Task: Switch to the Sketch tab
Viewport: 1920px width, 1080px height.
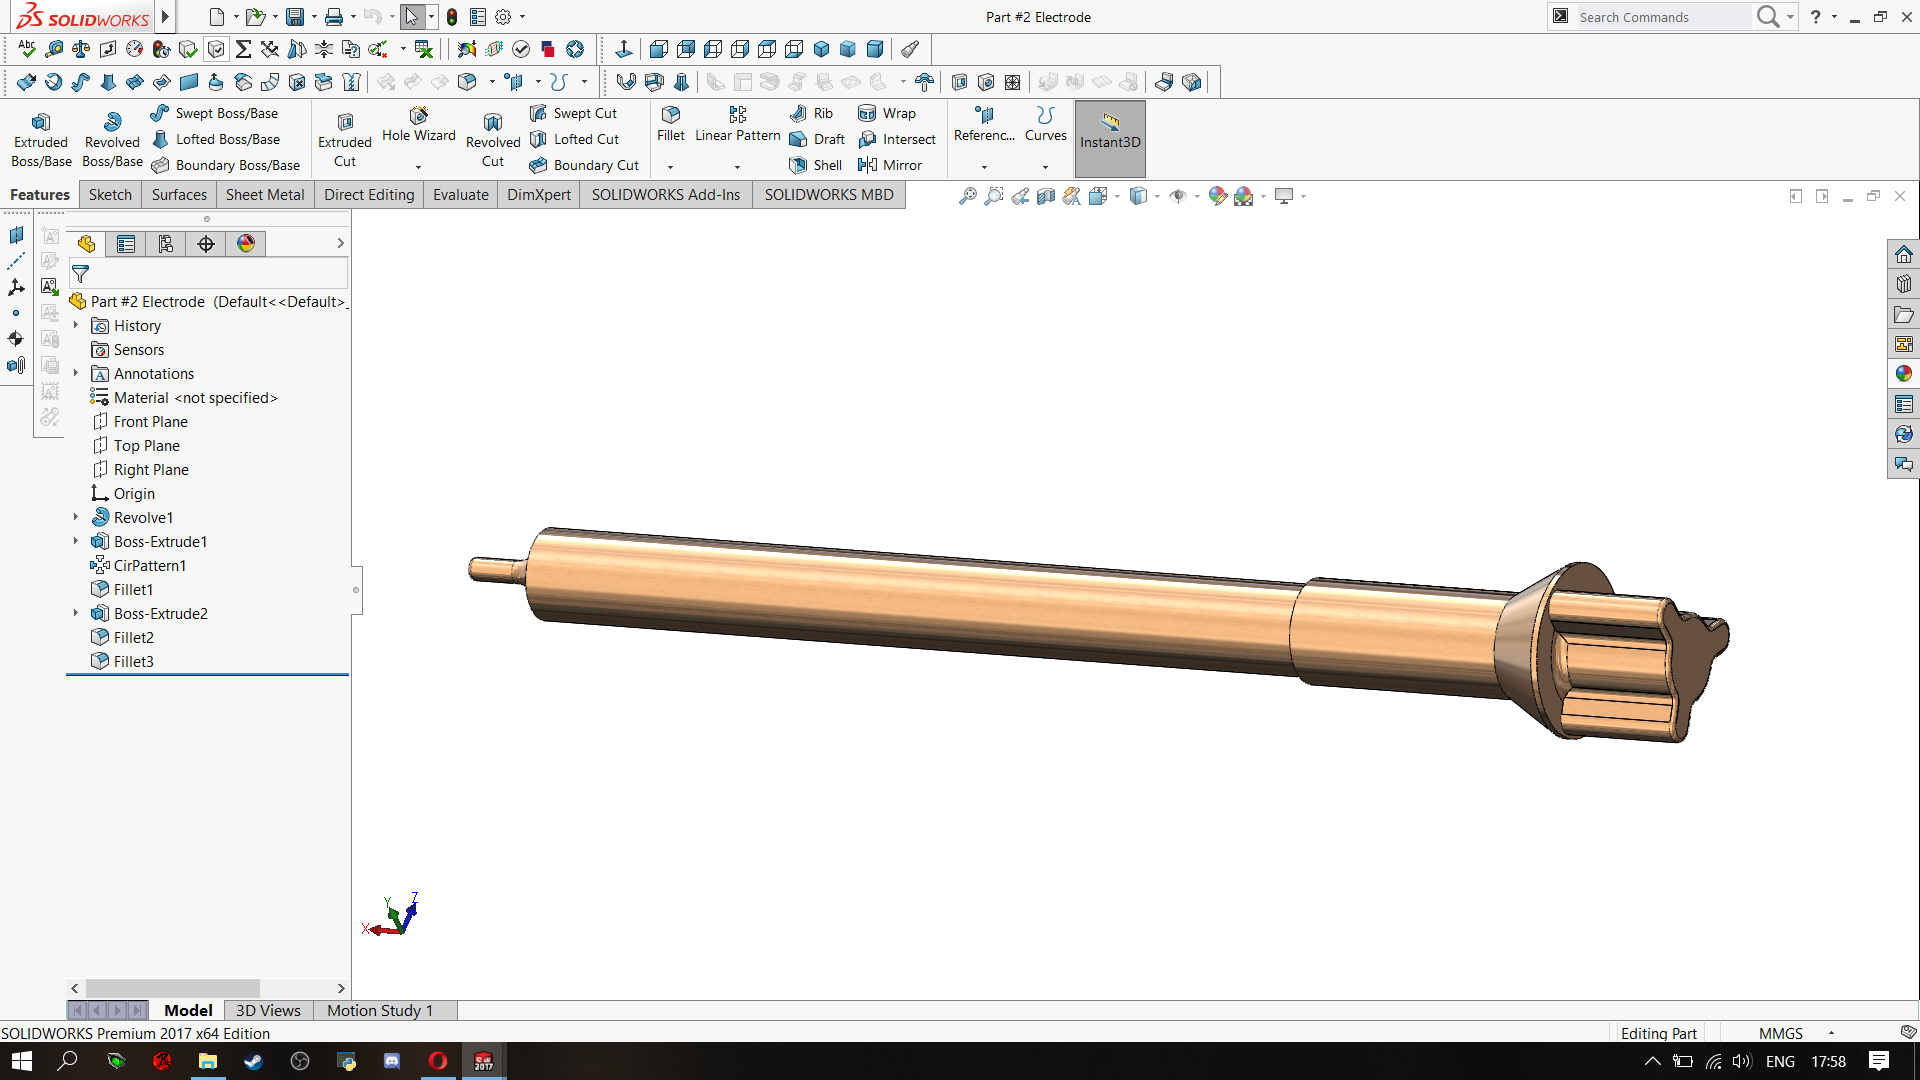Action: pos(110,195)
